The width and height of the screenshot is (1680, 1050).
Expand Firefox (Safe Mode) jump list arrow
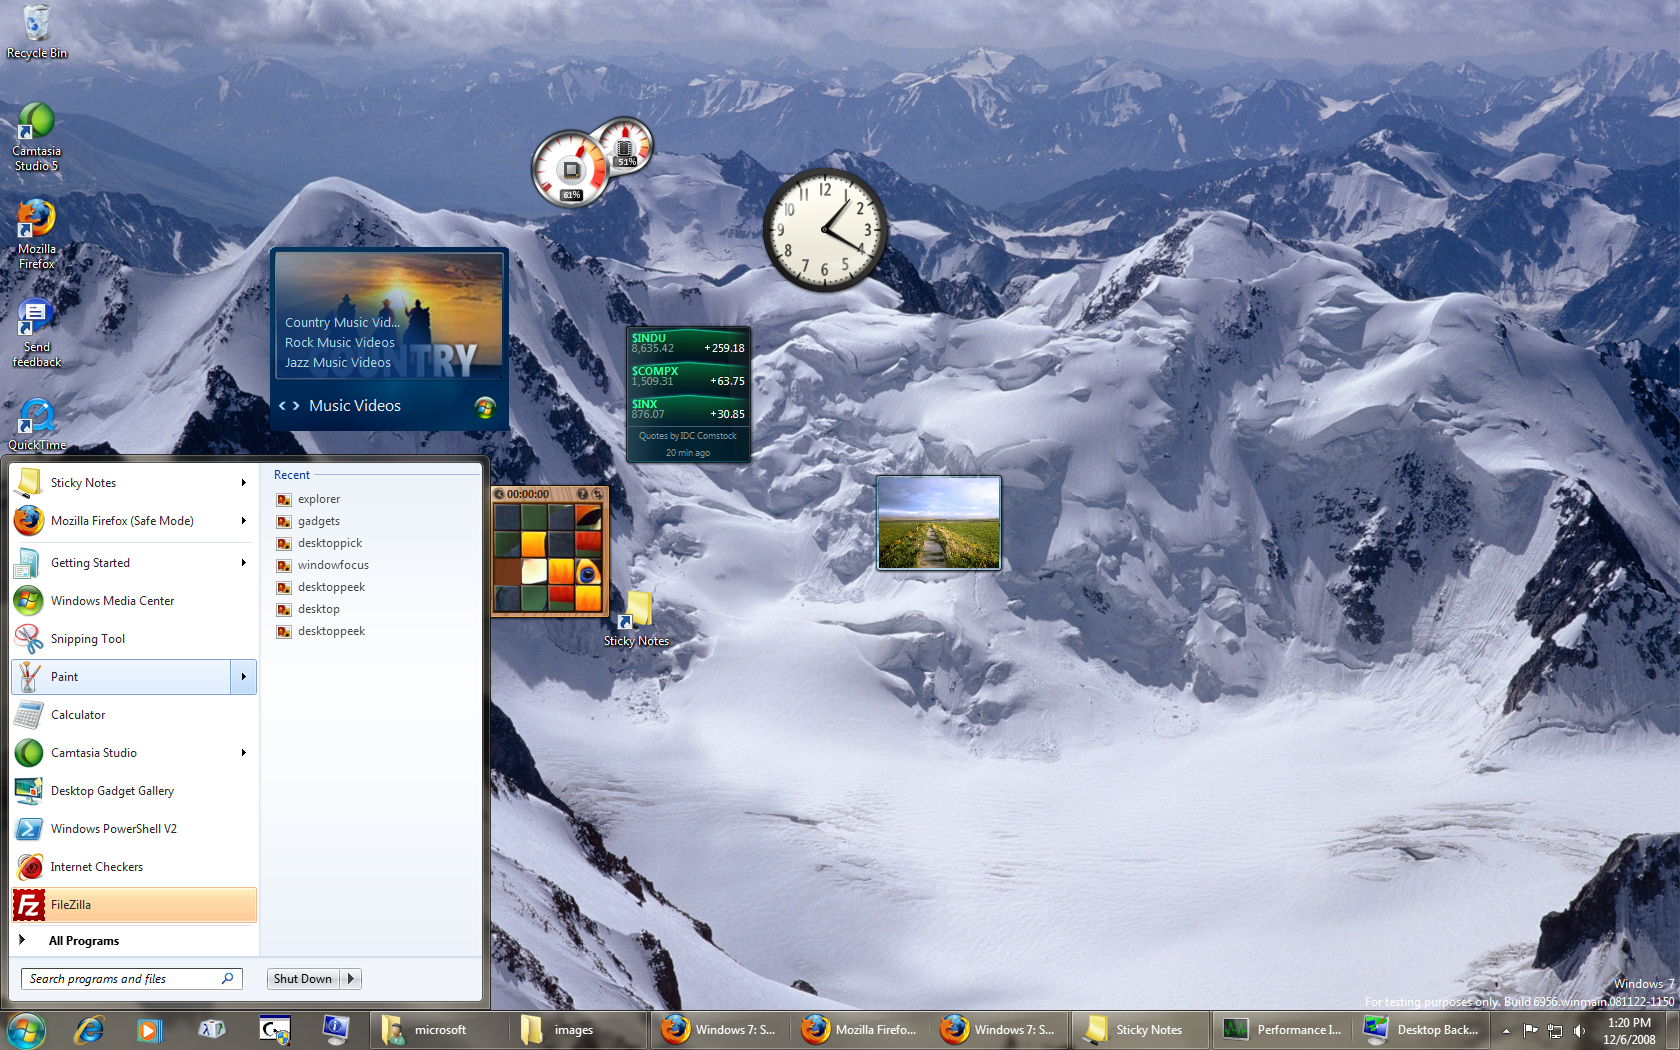[243, 521]
